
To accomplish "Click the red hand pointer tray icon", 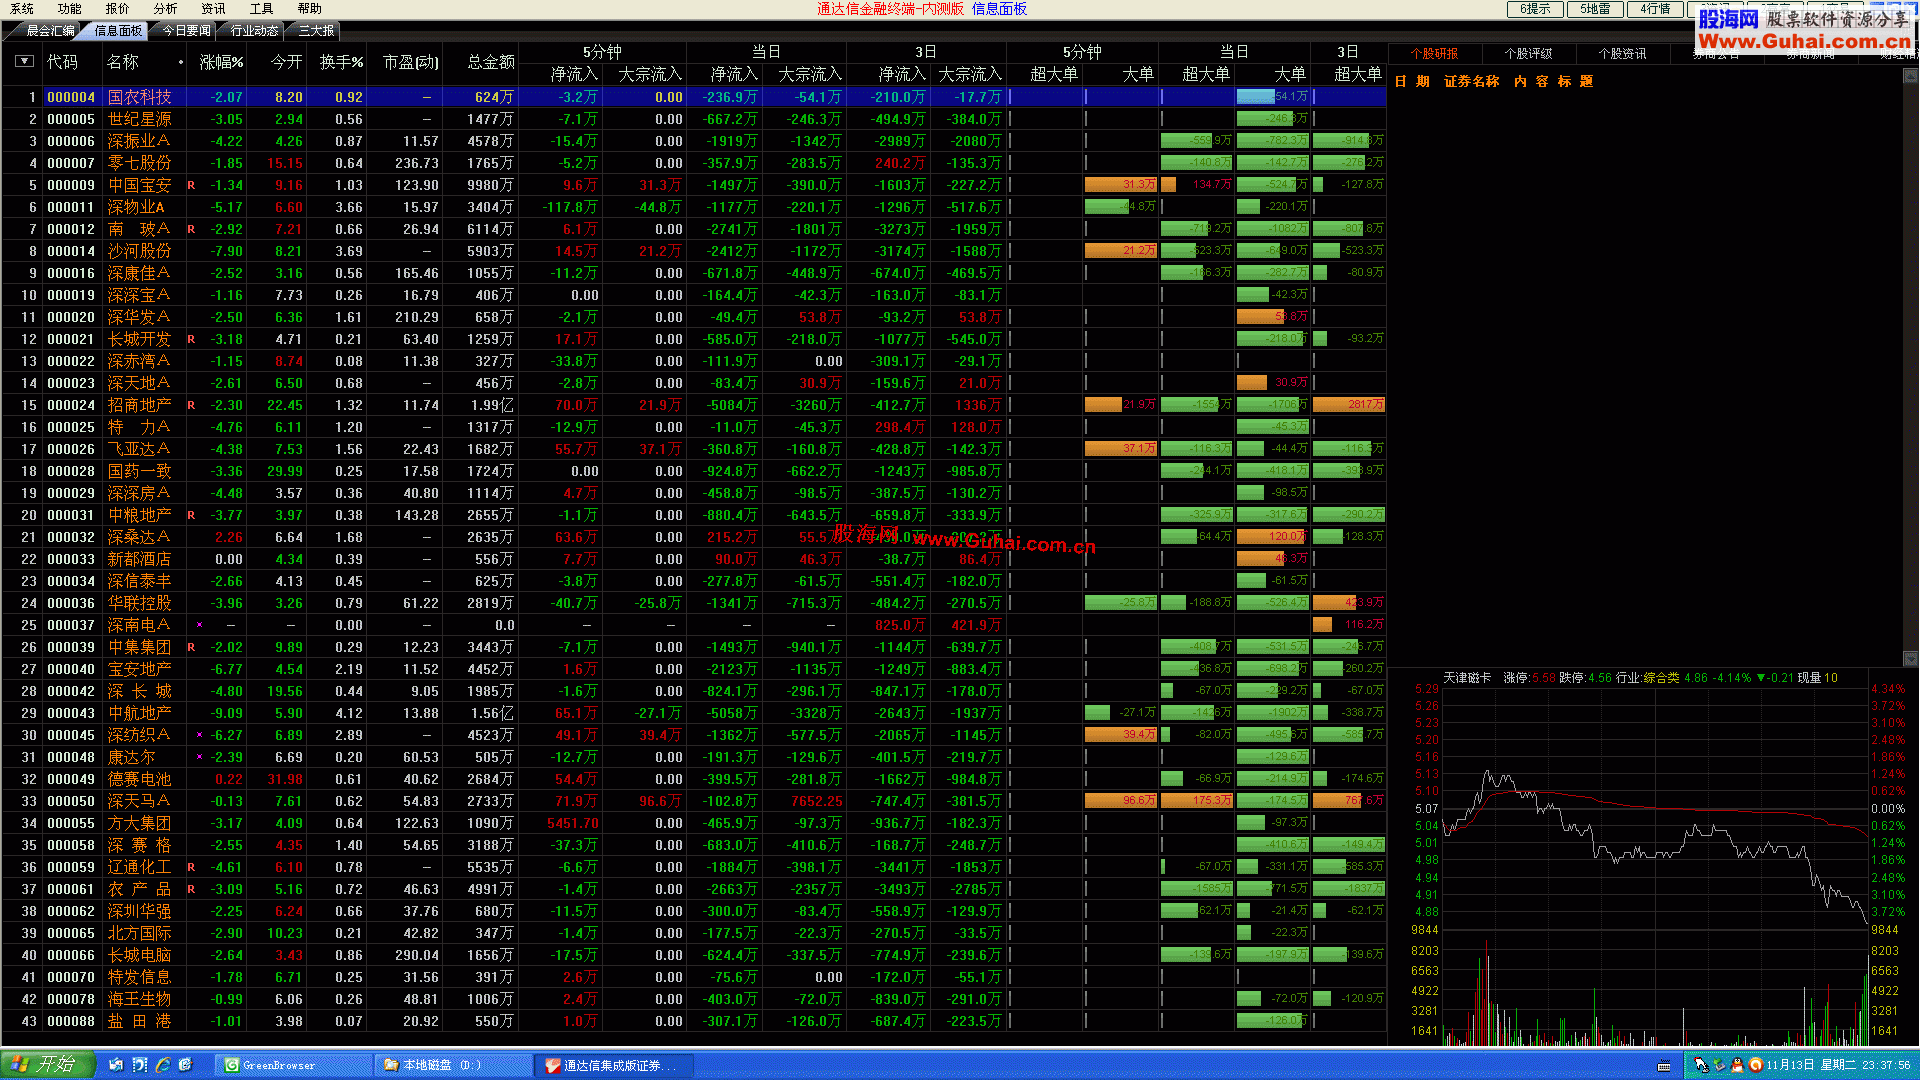I will pyautogui.click(x=1700, y=1065).
